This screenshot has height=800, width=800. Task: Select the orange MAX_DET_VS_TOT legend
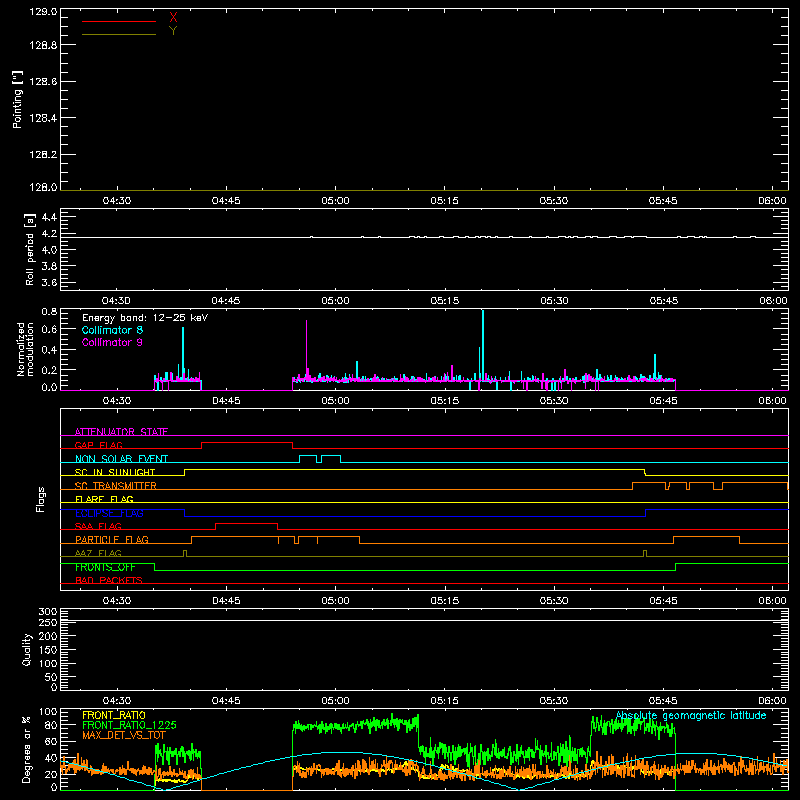(x=124, y=735)
